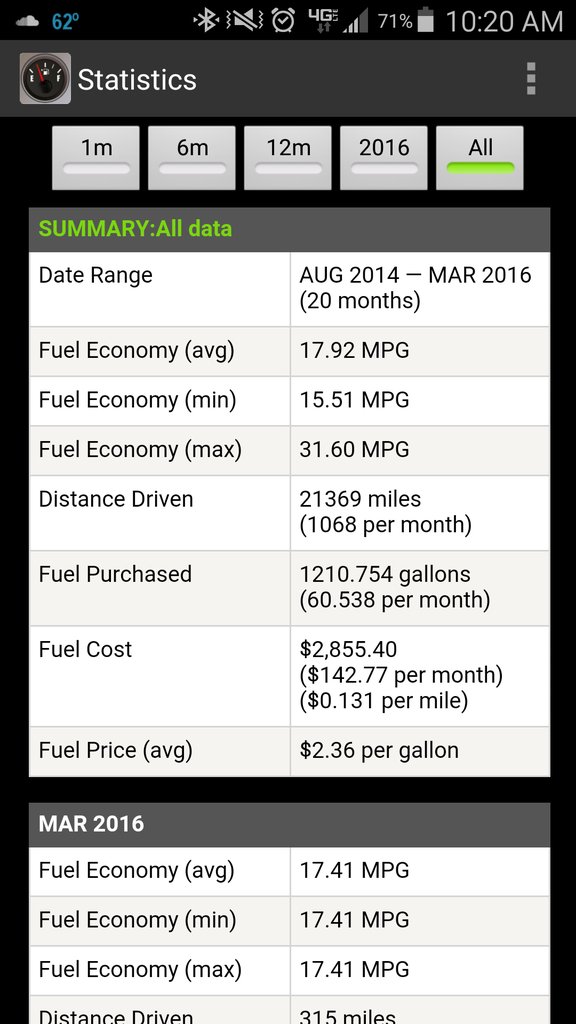
Task: Tap the weather cloud icon in status bar
Action: coord(27,22)
